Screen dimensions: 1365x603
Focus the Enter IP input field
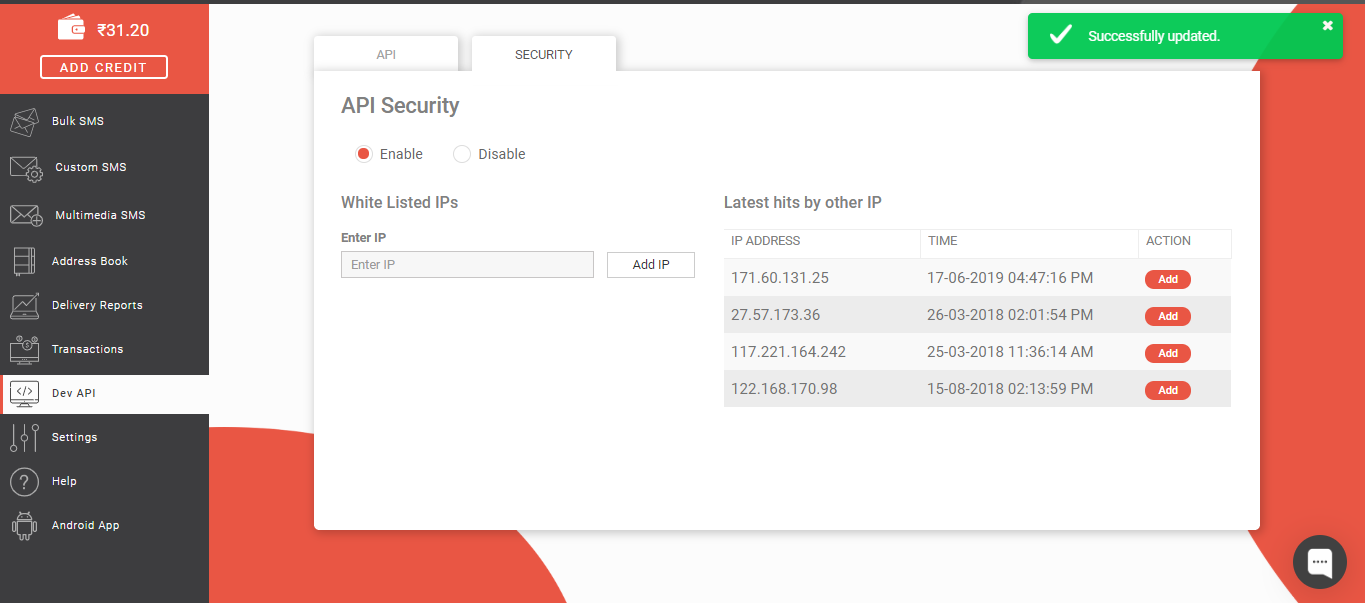[467, 265]
